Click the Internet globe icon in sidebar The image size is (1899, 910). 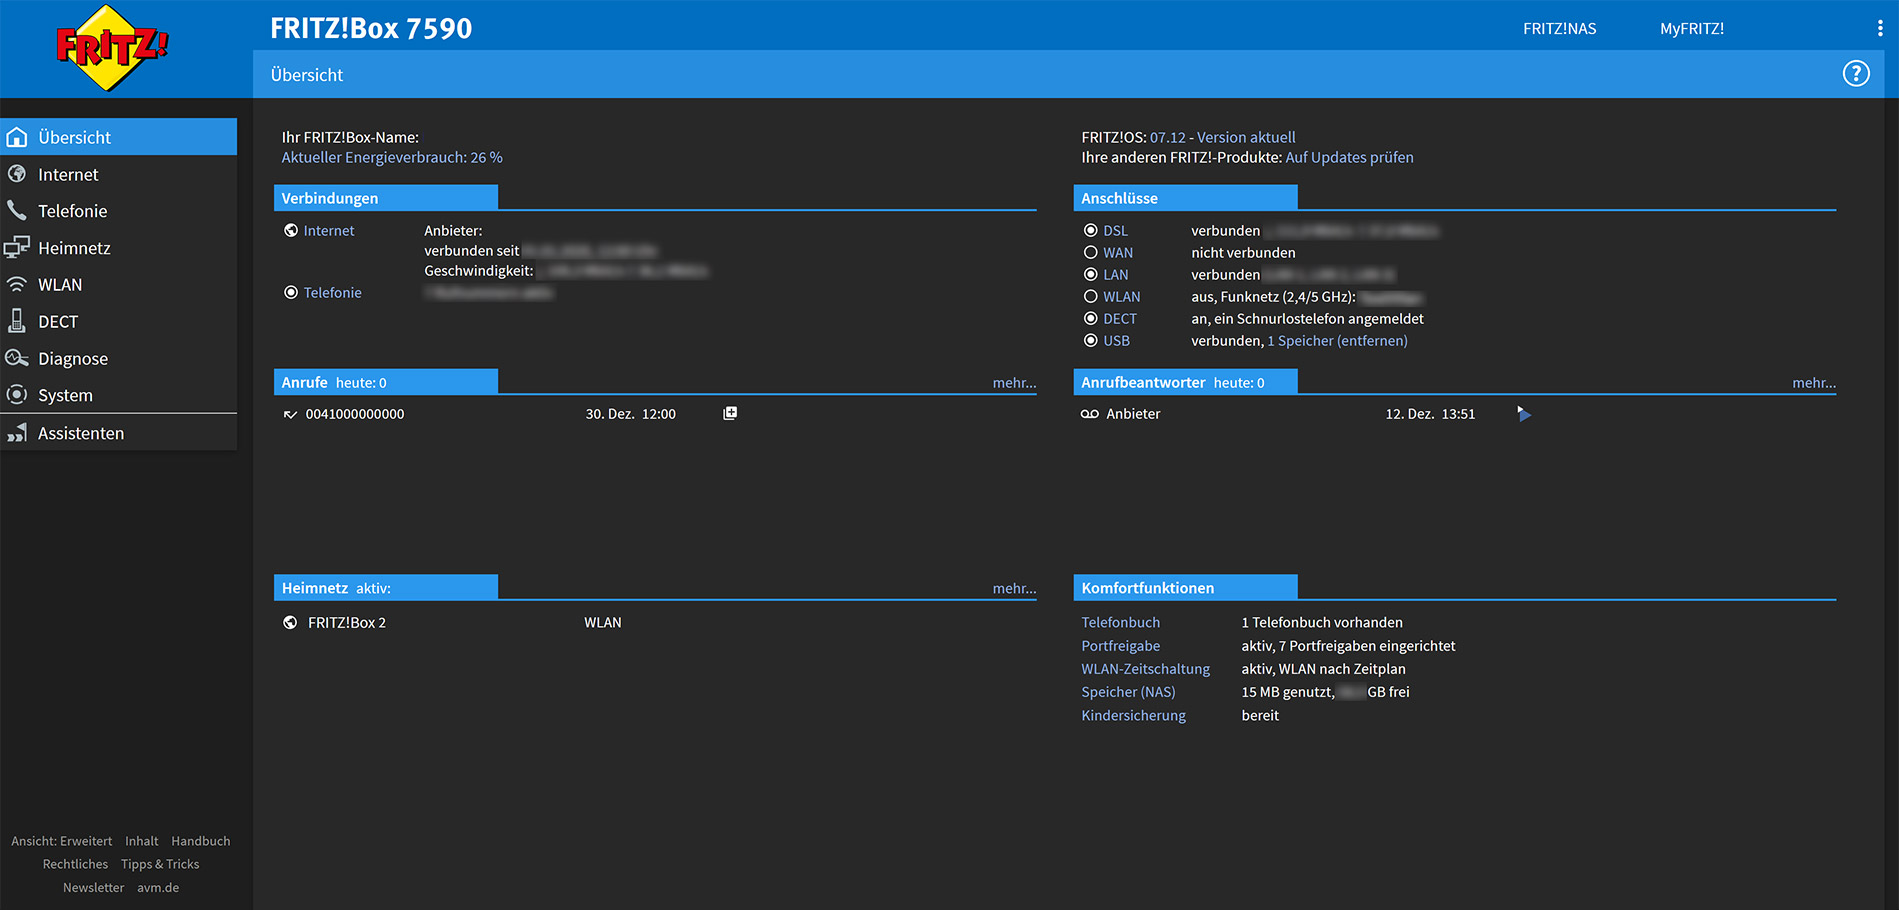pos(17,174)
